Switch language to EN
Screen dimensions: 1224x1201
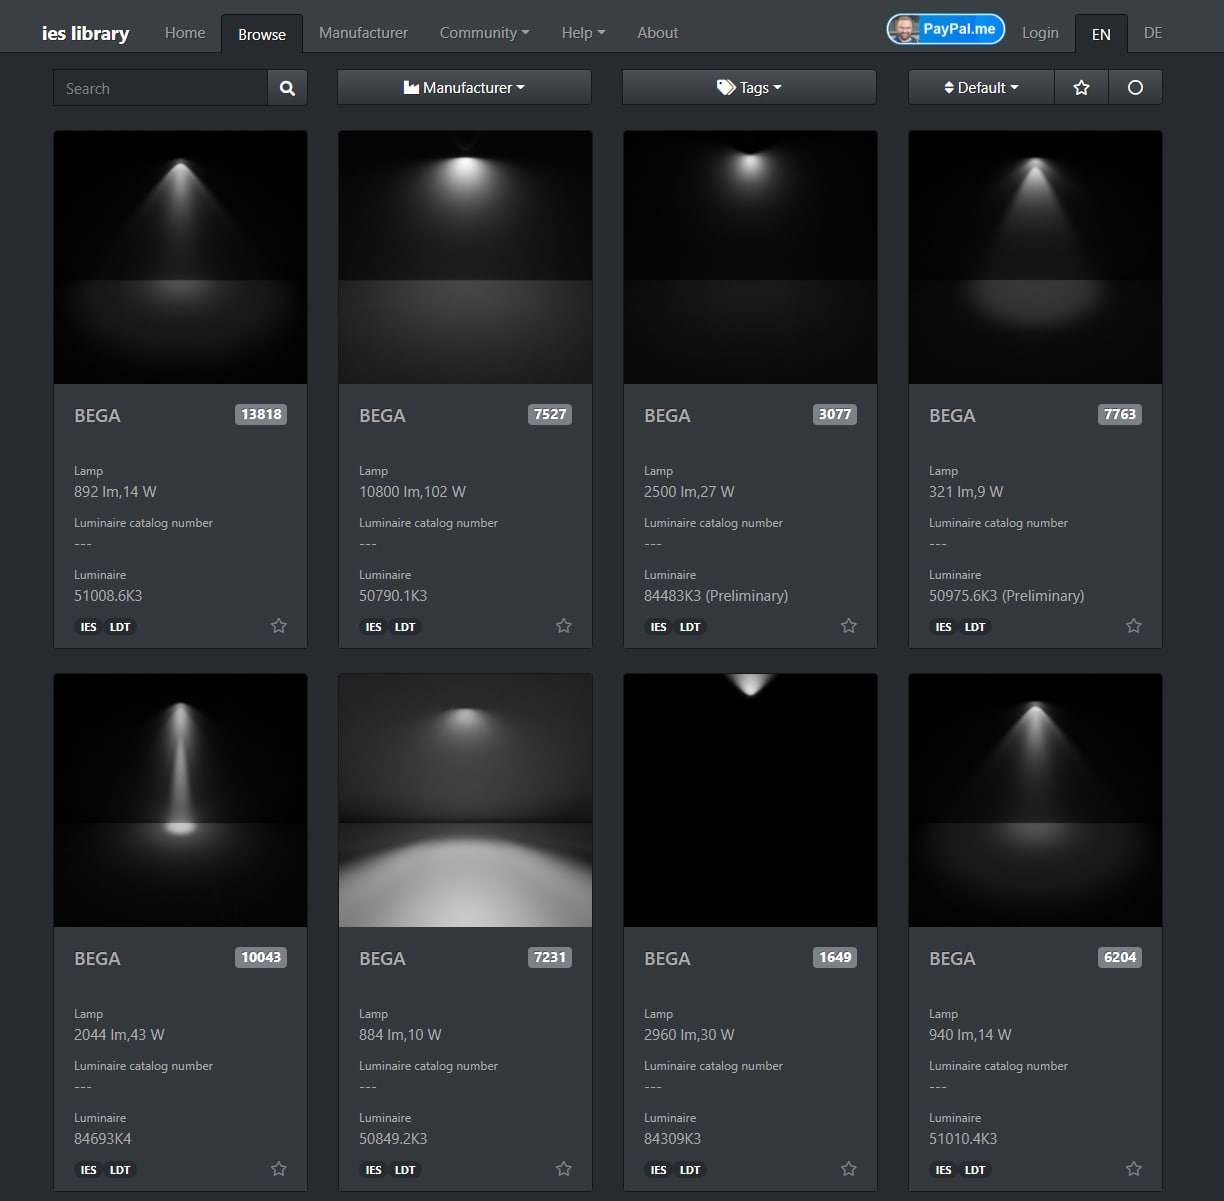[1101, 34]
